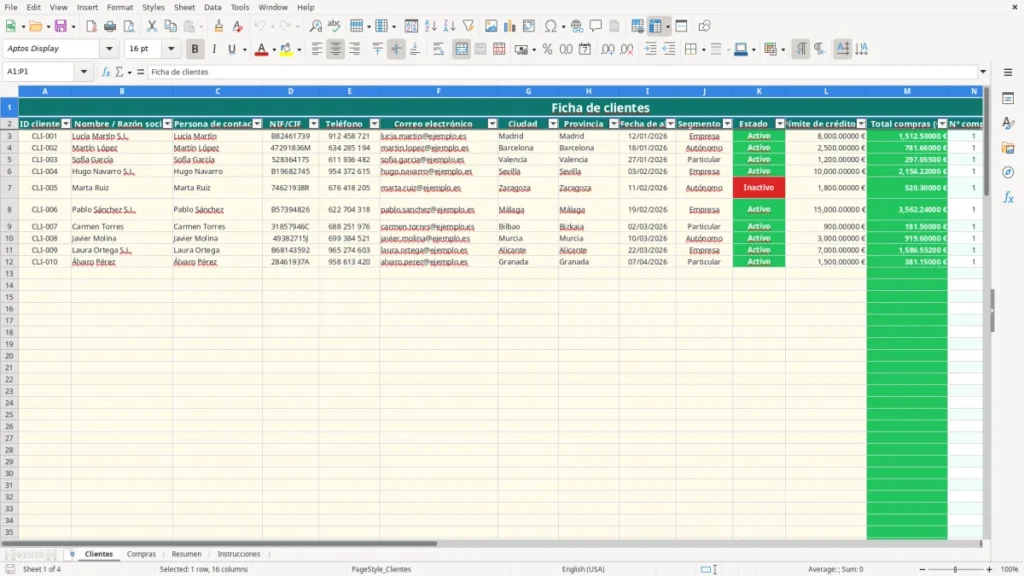Toggle Bold formatting

pos(195,49)
